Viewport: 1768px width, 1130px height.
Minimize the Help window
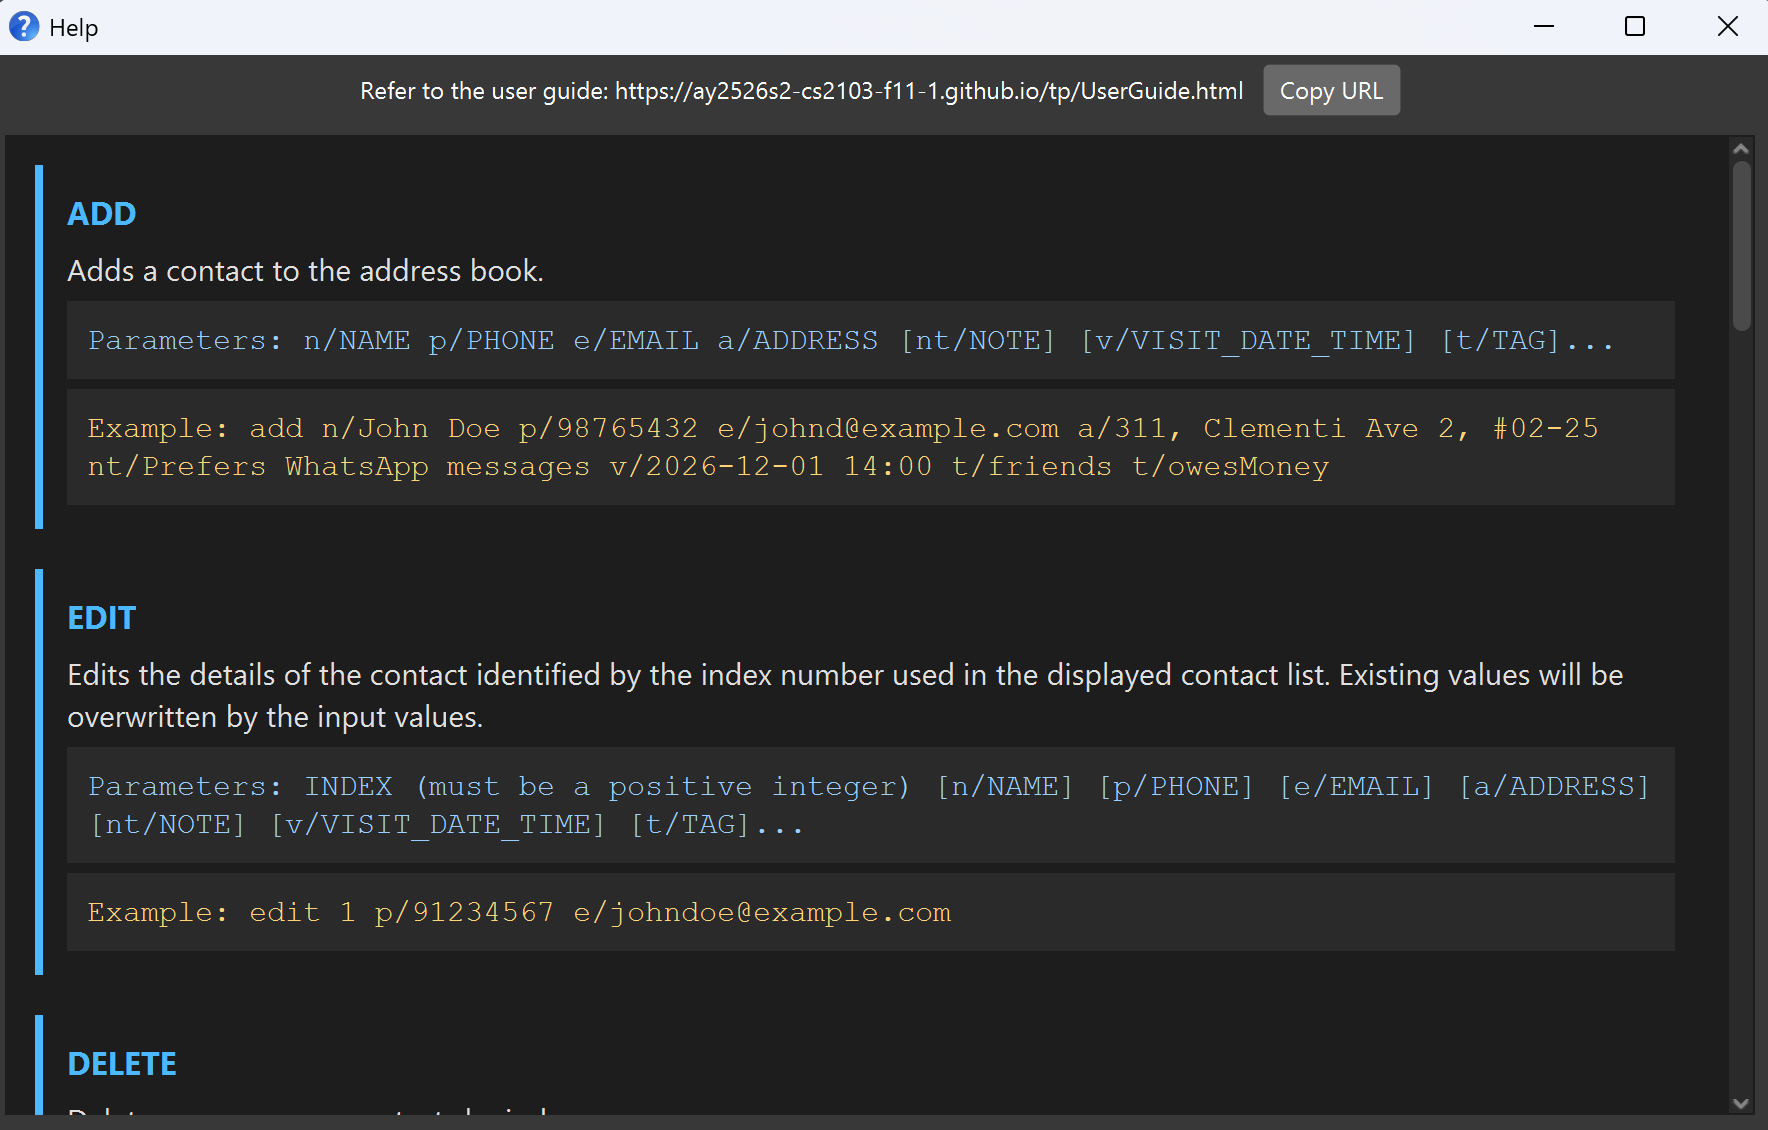(x=1544, y=27)
